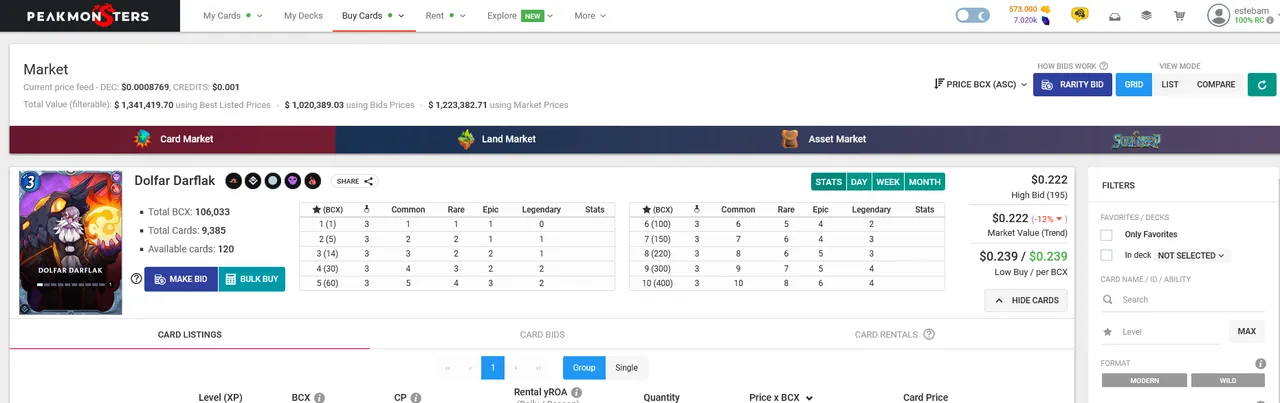Open My Decks in the top menu
Image resolution: width=1280 pixels, height=403 pixels.
[x=302, y=16]
